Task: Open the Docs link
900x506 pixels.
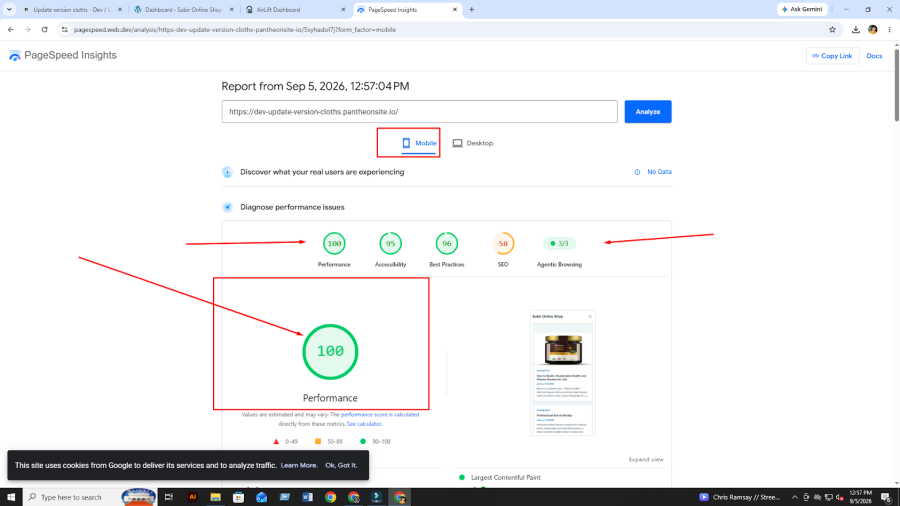Action: 874,56
